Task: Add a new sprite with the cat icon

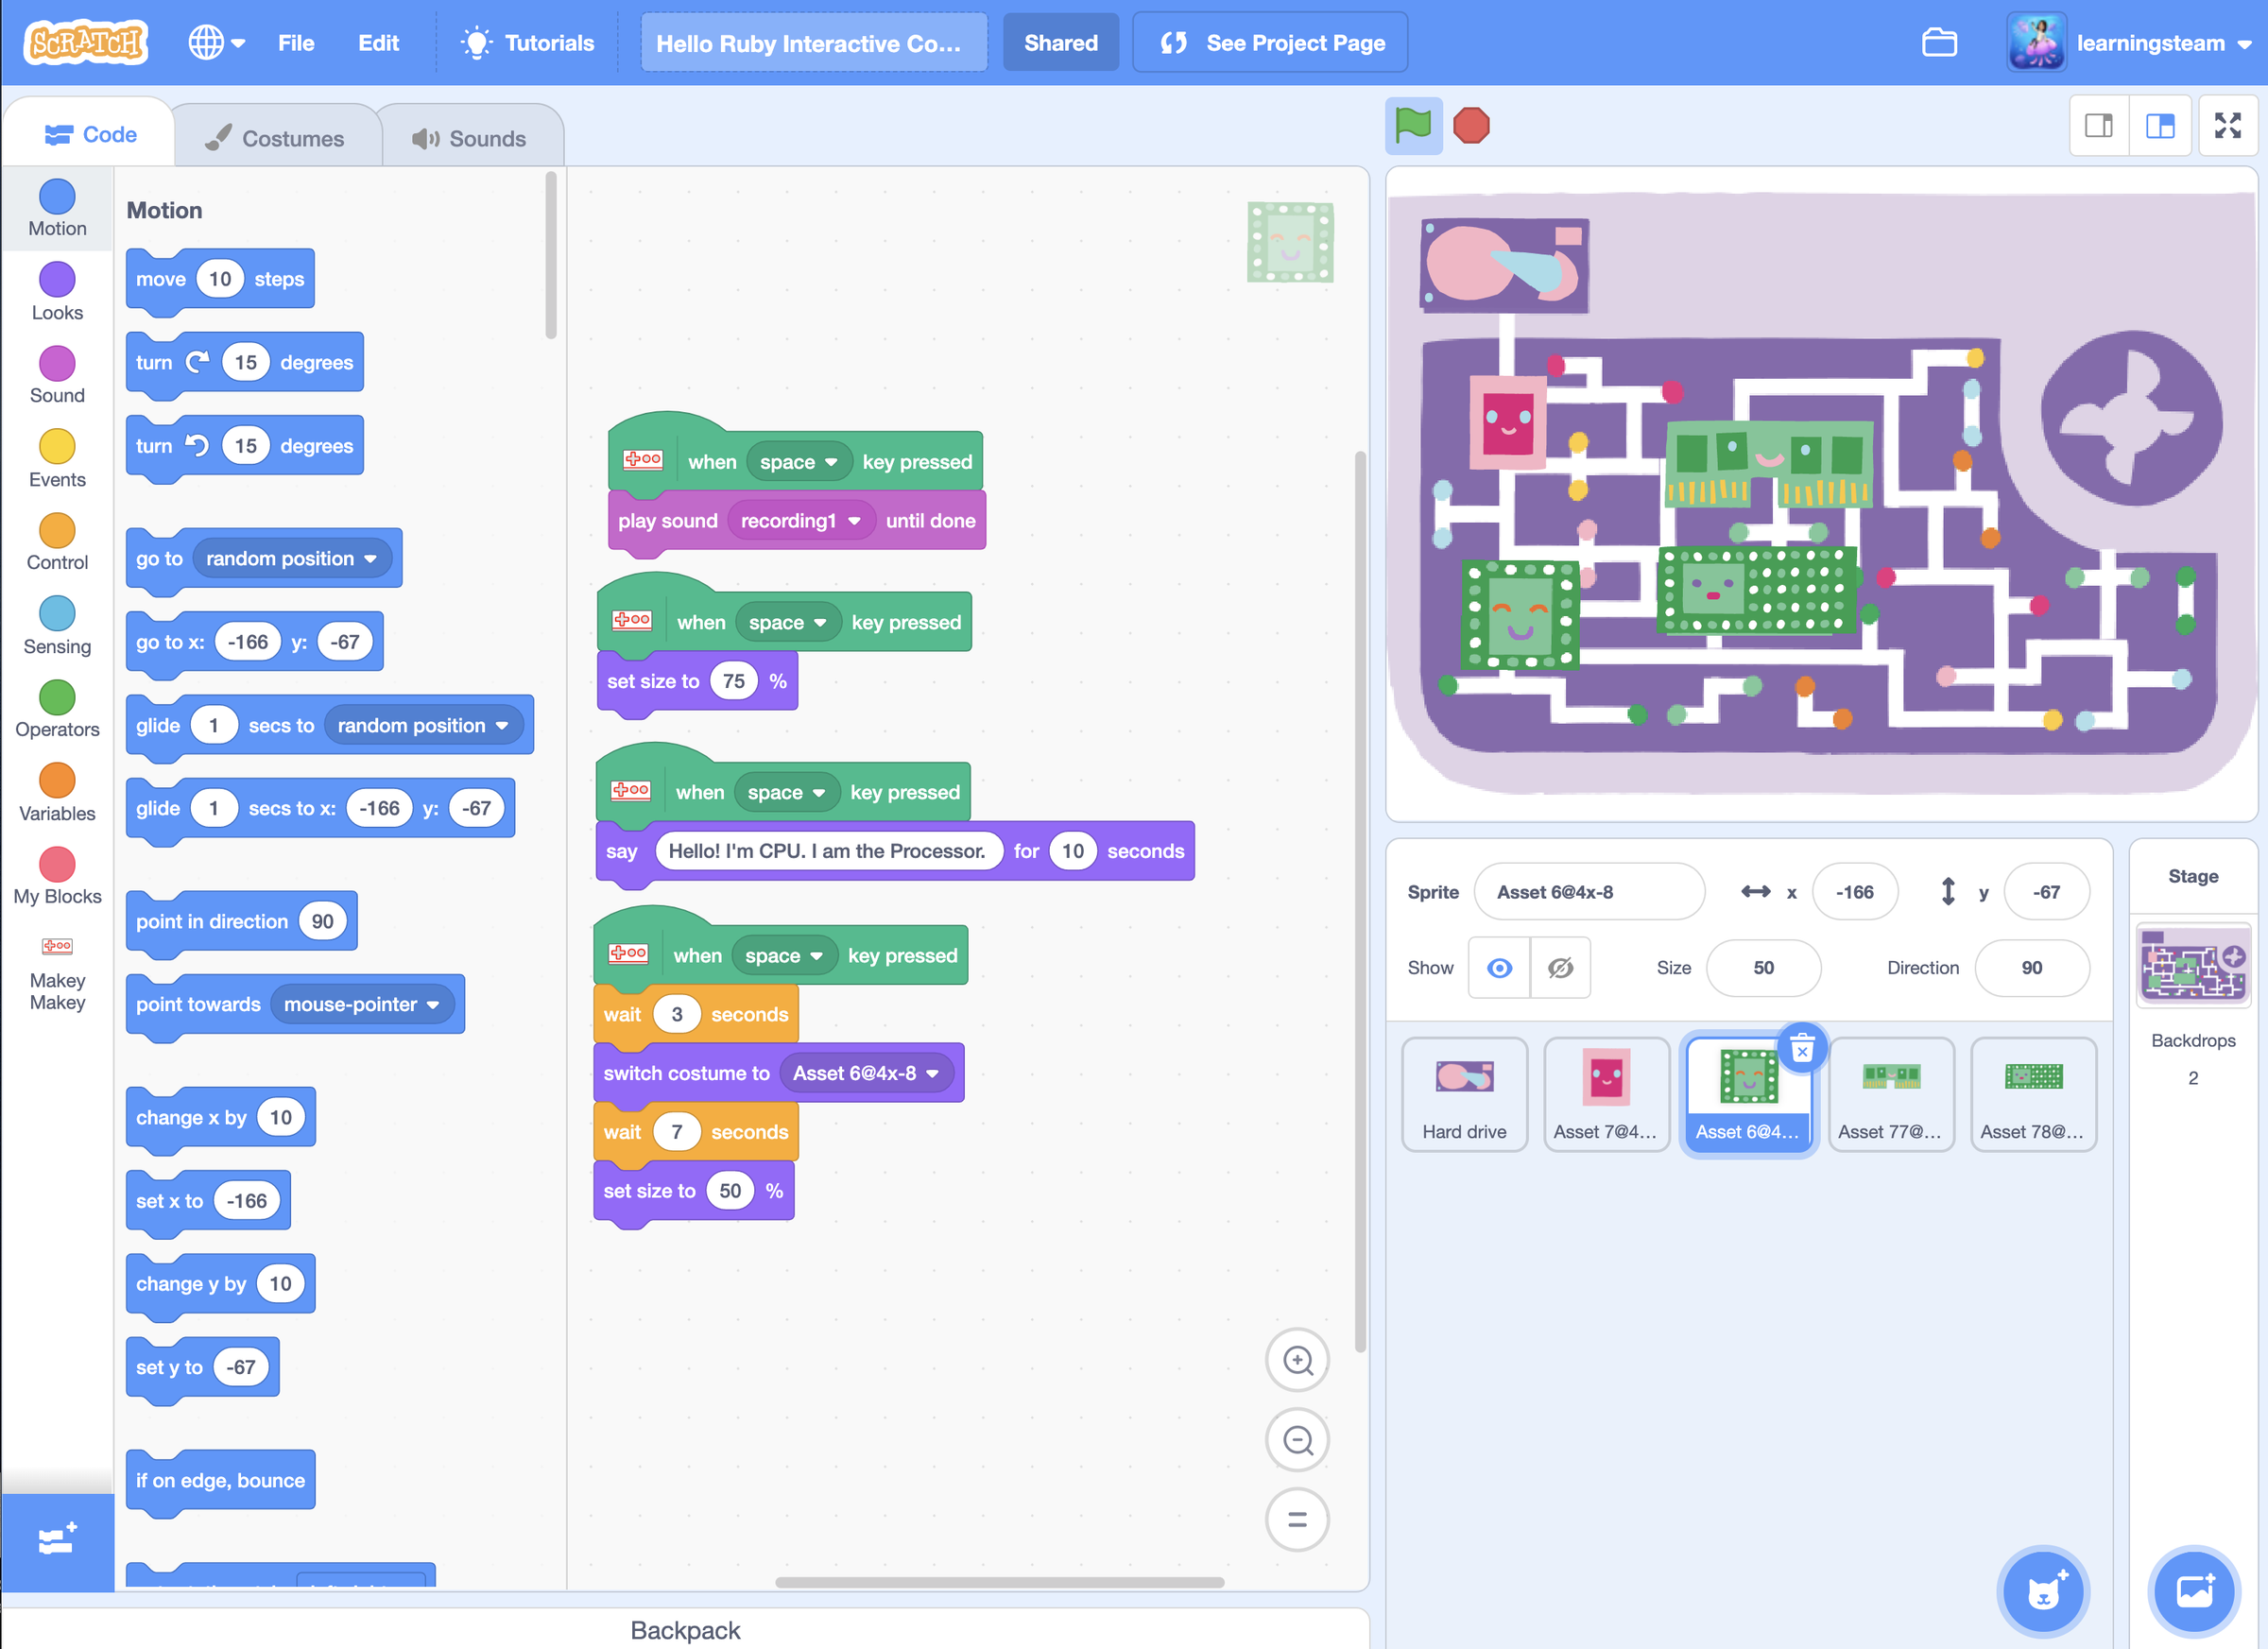Action: [2043, 1591]
